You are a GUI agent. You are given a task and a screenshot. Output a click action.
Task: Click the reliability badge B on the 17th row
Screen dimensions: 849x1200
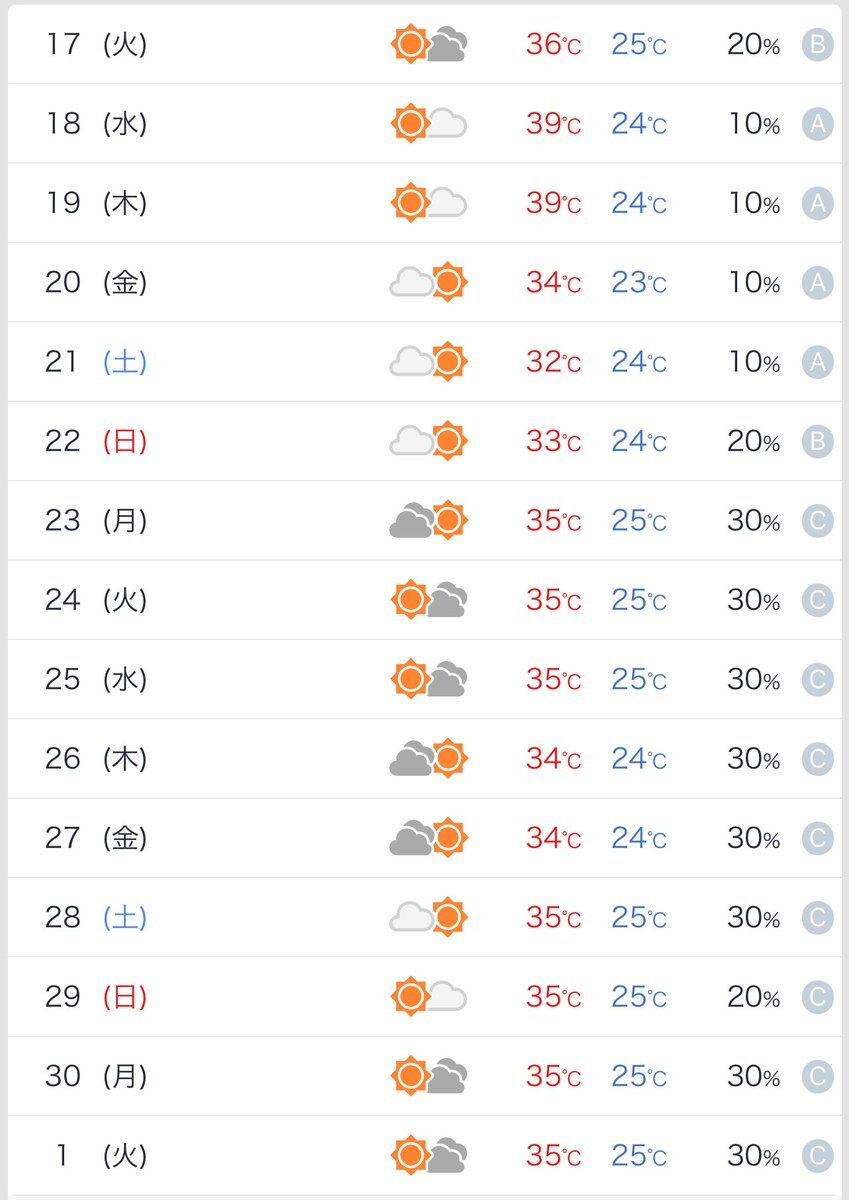click(817, 45)
